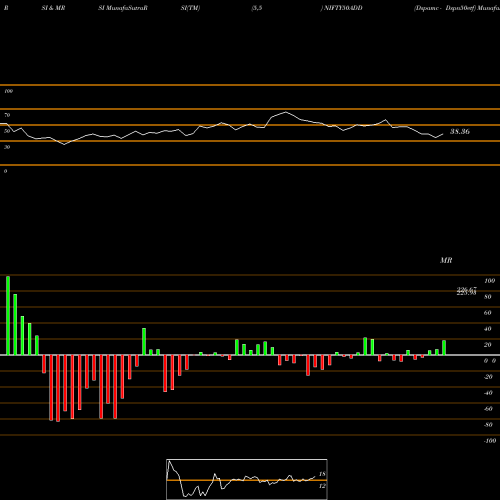
Task: Click the peak of the RSI line
Action: pyautogui.click(x=286, y=112)
